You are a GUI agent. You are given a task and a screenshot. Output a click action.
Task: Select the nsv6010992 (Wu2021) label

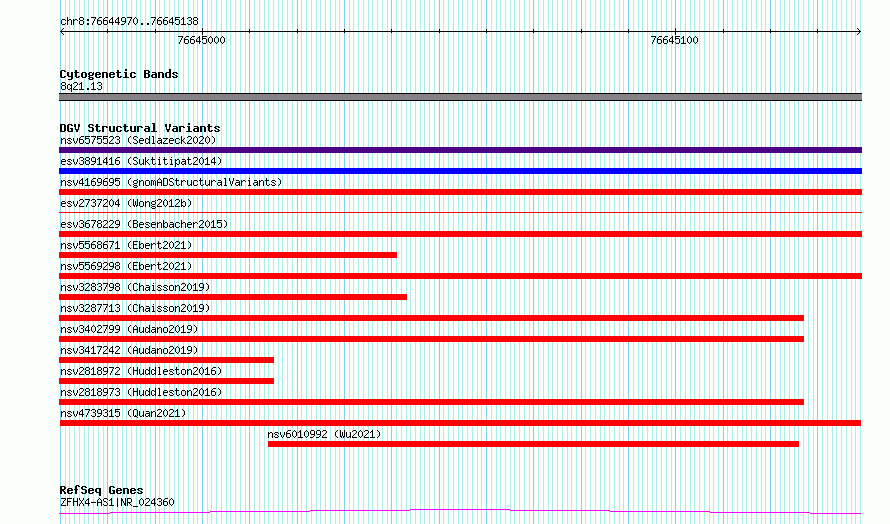point(324,434)
